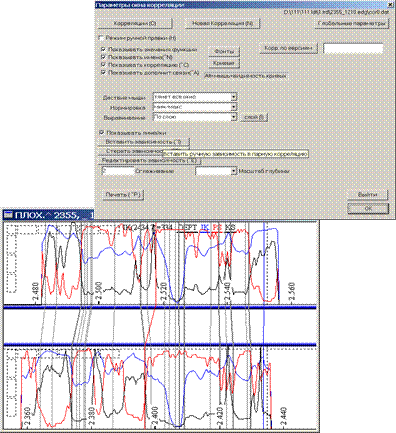Click the 2.440 depth mark in lower plot

click(x=283, y=416)
